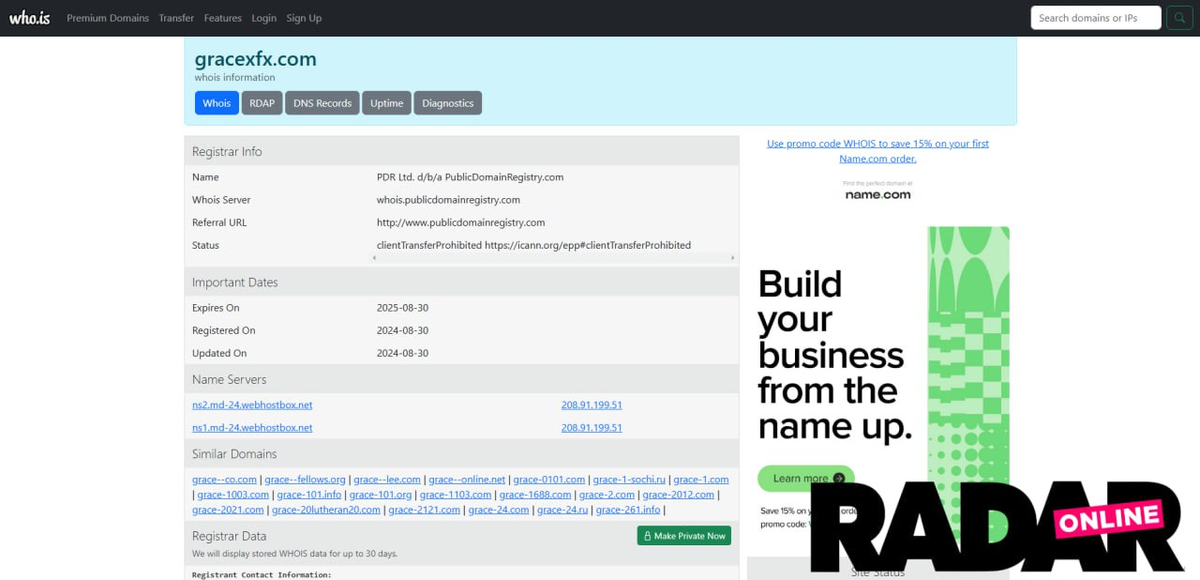Open similar domain grace-1-sochi.ru
The width and height of the screenshot is (1200, 580).
point(629,480)
